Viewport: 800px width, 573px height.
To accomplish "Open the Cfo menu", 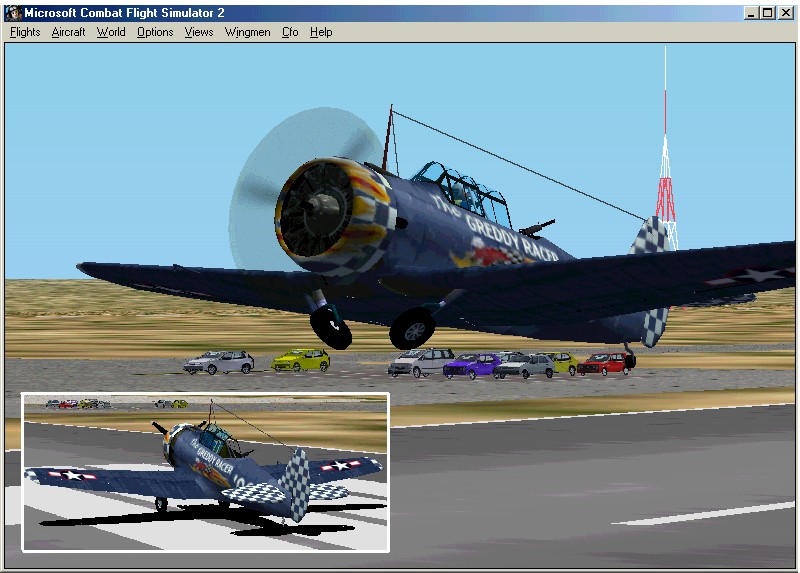I will tap(290, 32).
